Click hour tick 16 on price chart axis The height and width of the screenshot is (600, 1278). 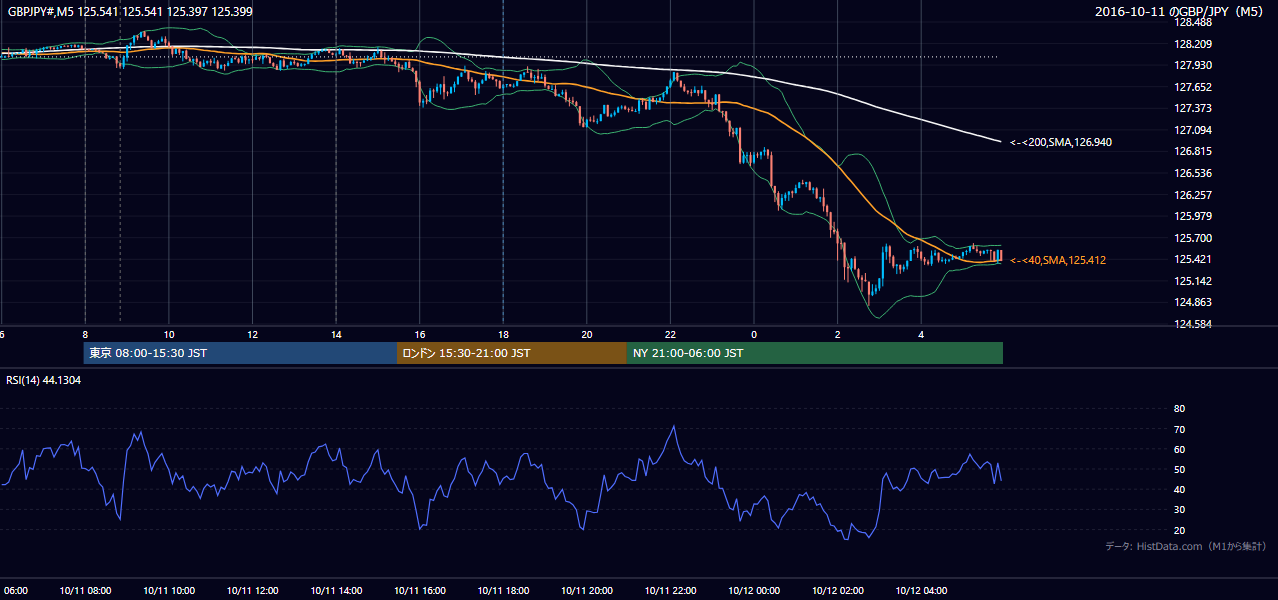click(x=419, y=334)
